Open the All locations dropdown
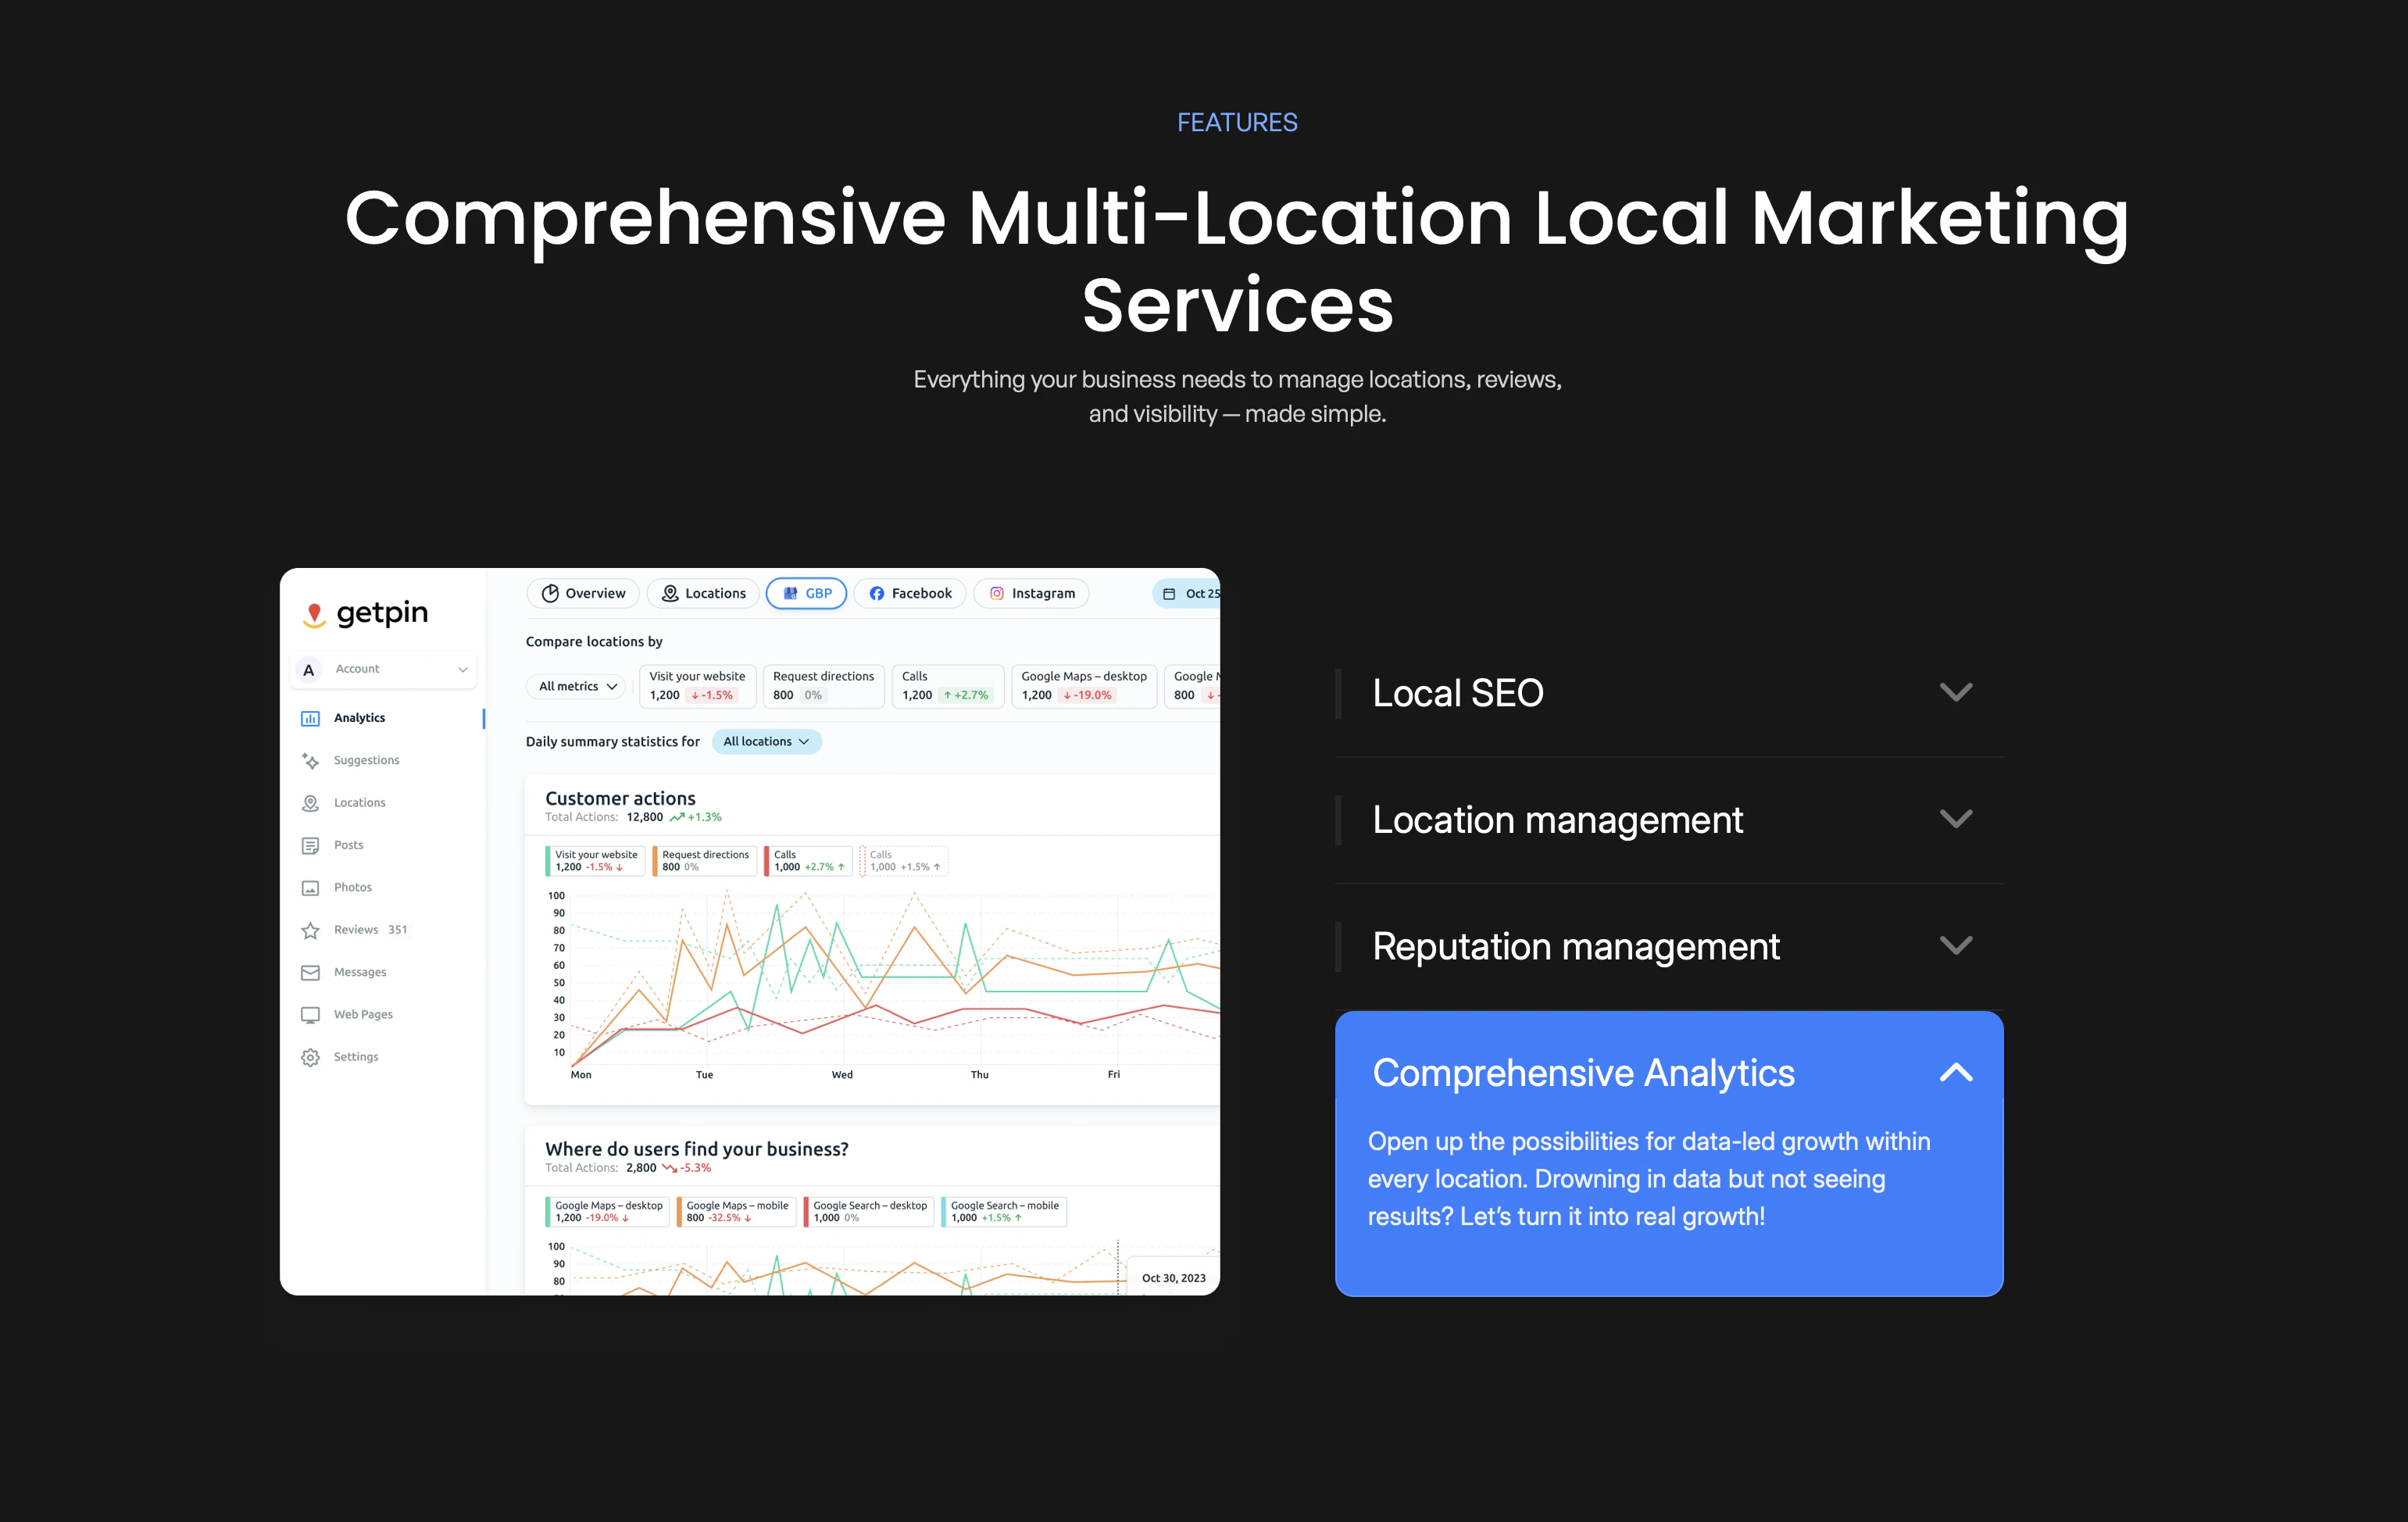 coord(766,741)
